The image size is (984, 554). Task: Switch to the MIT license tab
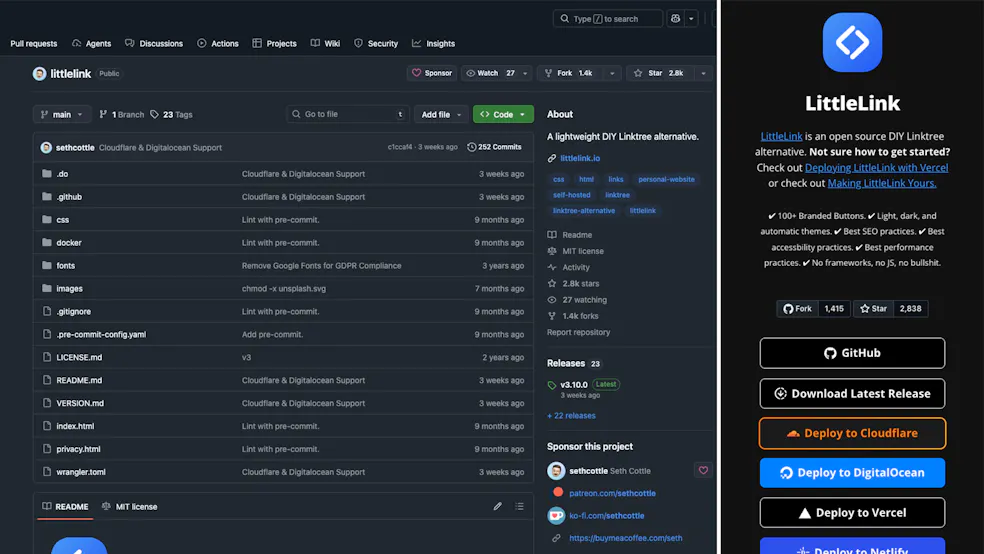click(129, 506)
